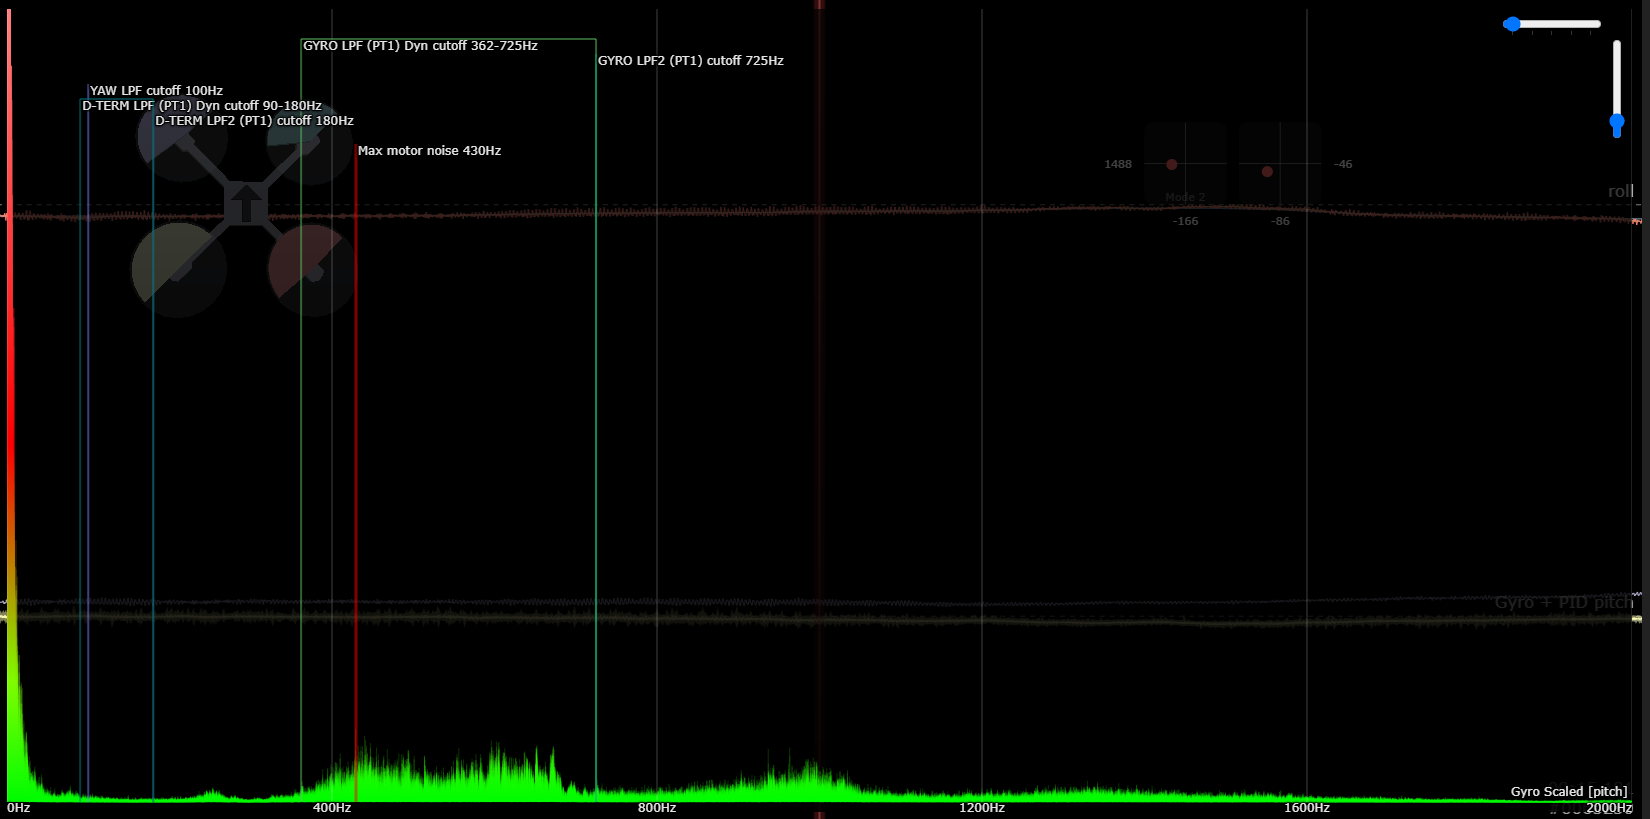Click the faded roll graph label
1650x819 pixels.
[x=1620, y=191]
